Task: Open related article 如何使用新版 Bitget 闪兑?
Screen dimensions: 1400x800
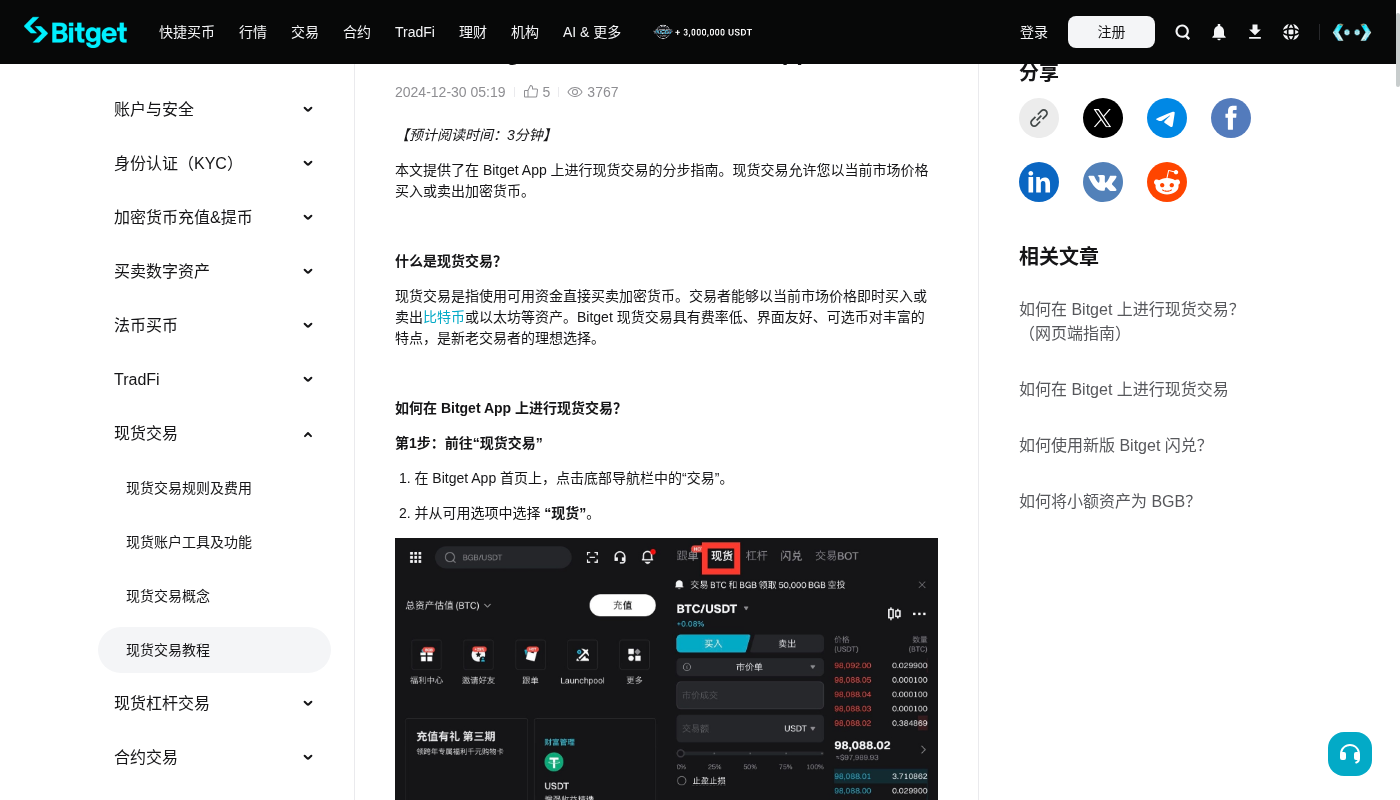Action: click(x=1112, y=445)
